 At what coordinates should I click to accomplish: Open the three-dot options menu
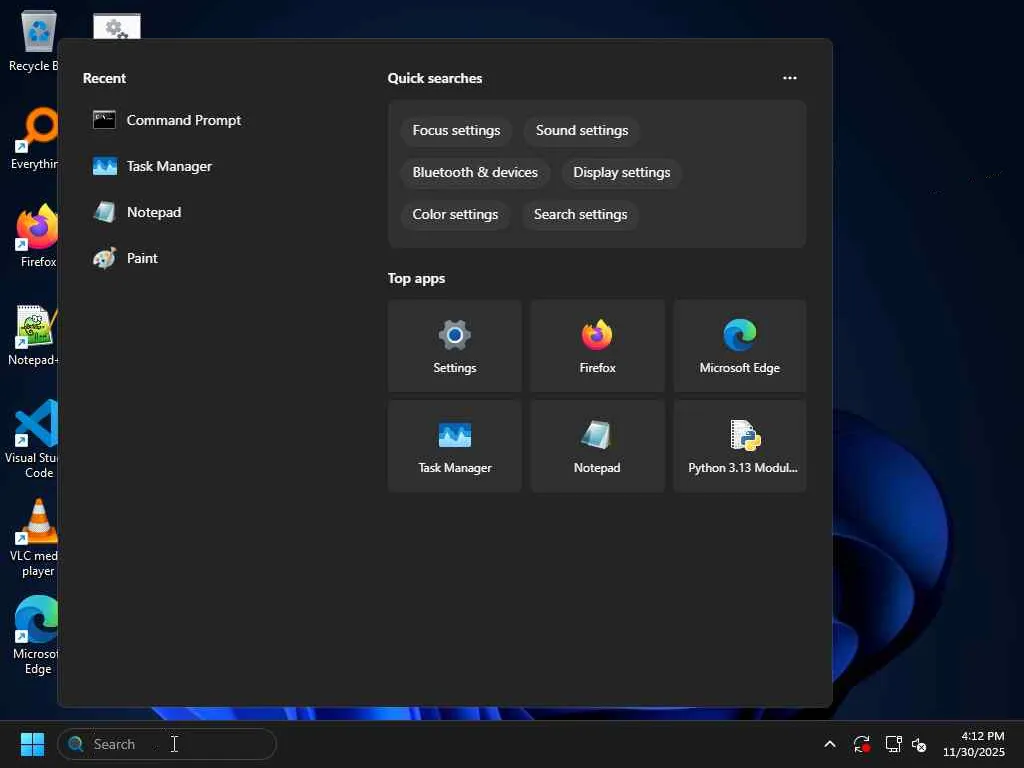click(789, 78)
